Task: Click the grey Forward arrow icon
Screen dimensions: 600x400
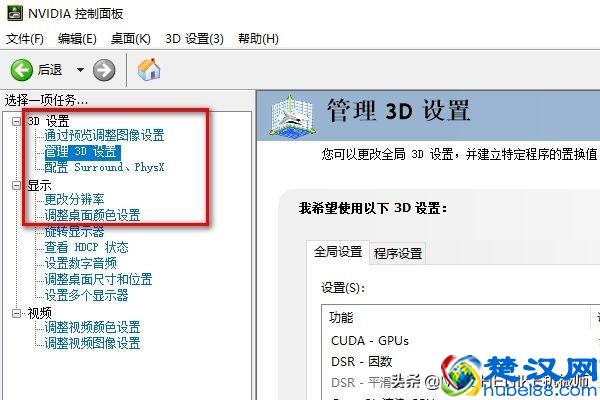Action: coord(104,70)
